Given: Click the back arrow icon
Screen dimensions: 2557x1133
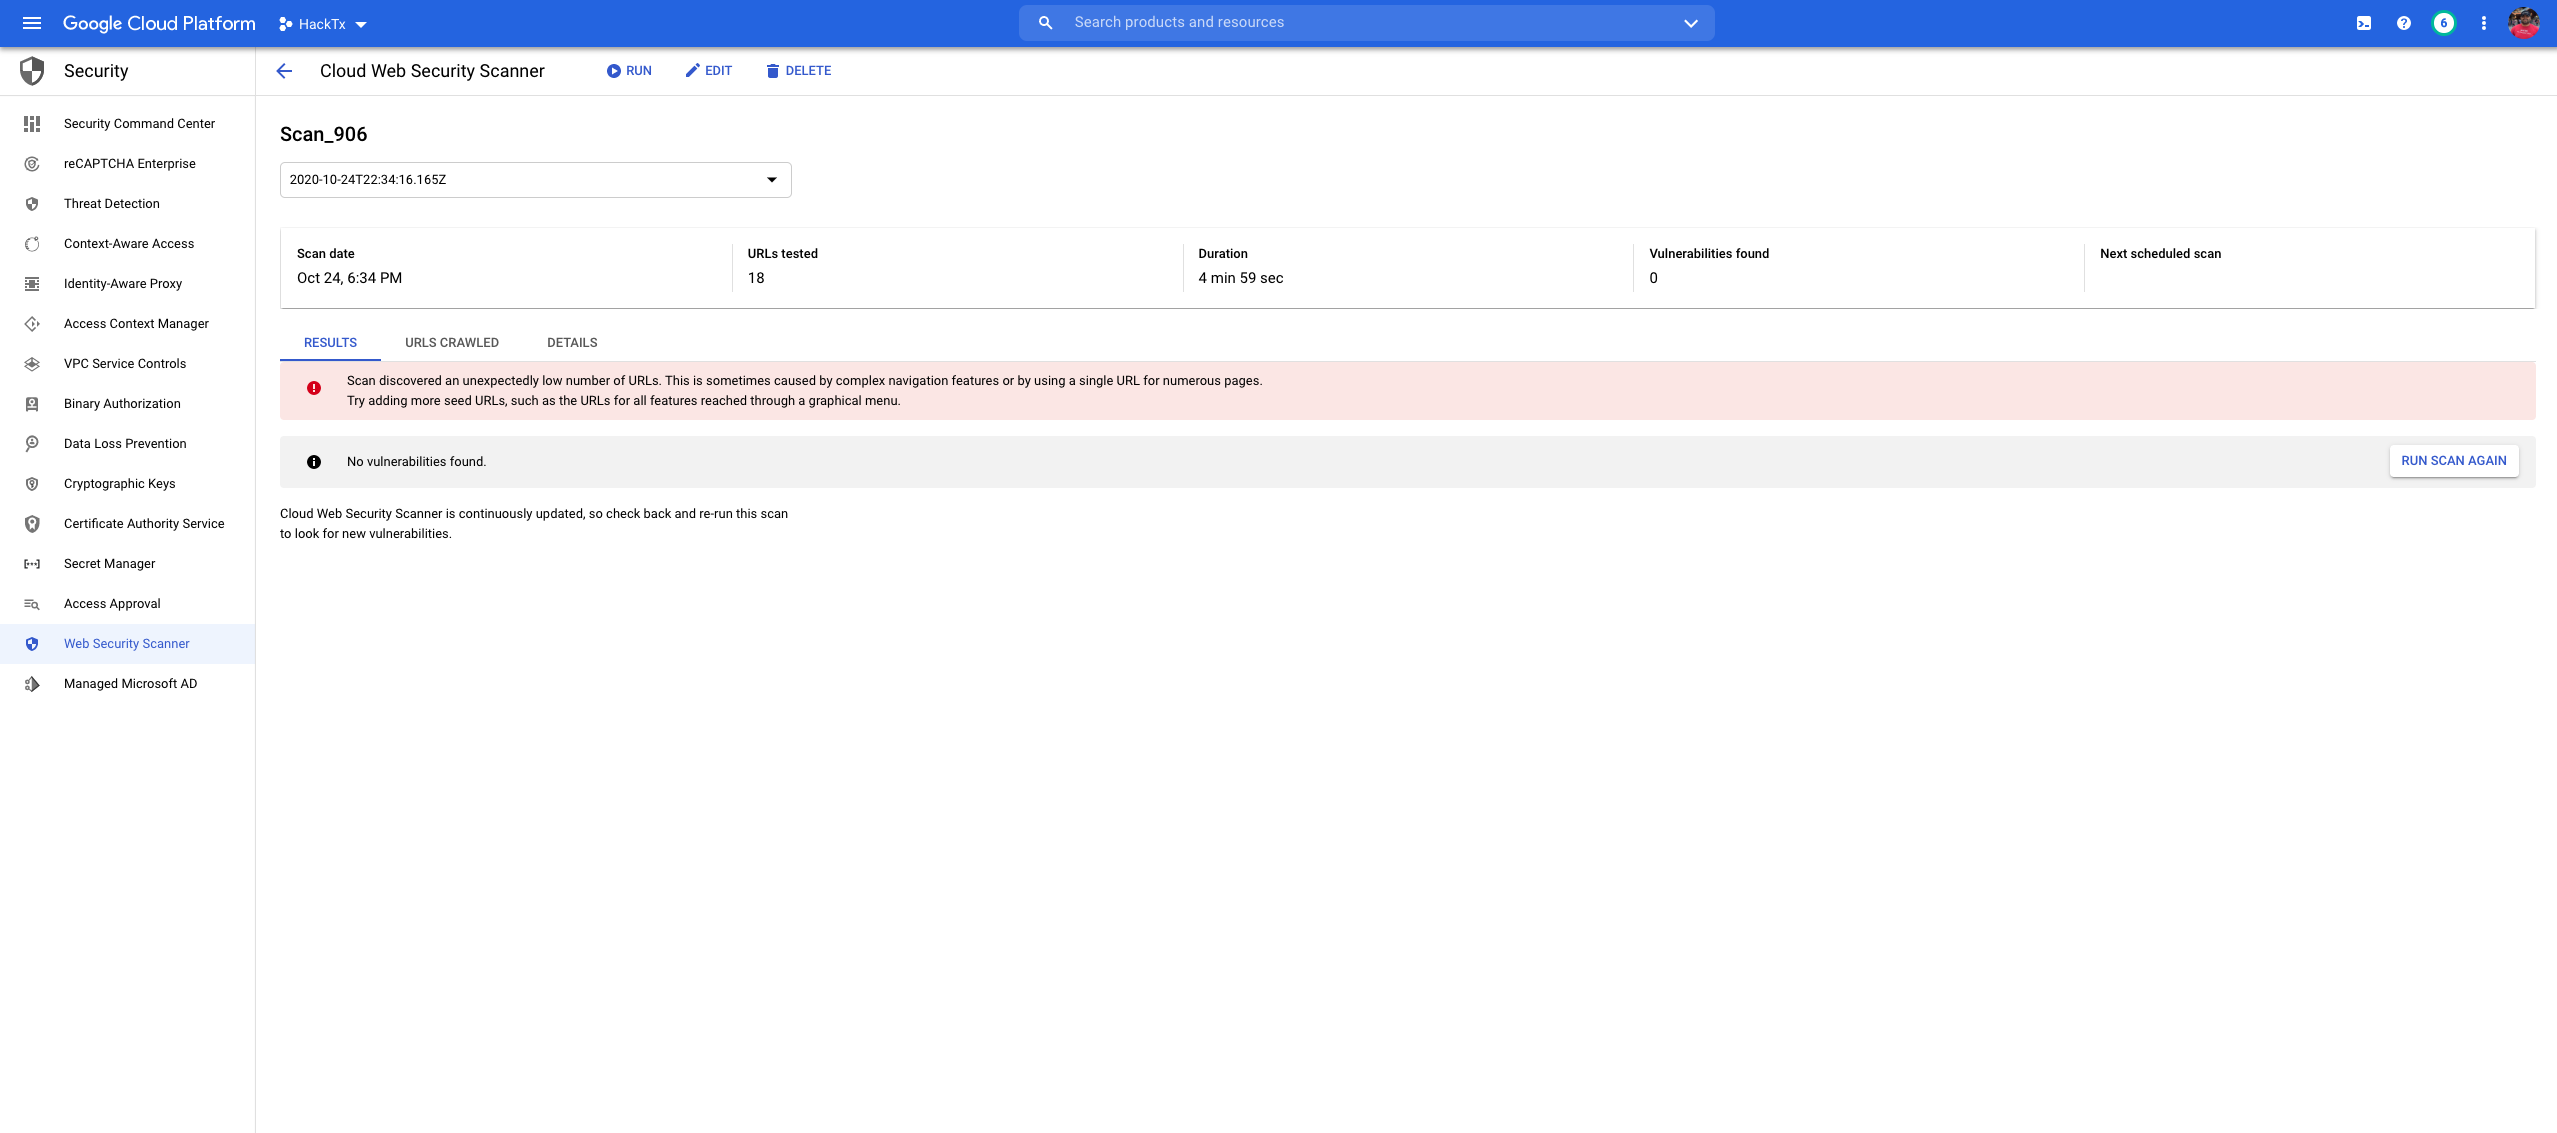Looking at the screenshot, I should (x=284, y=71).
